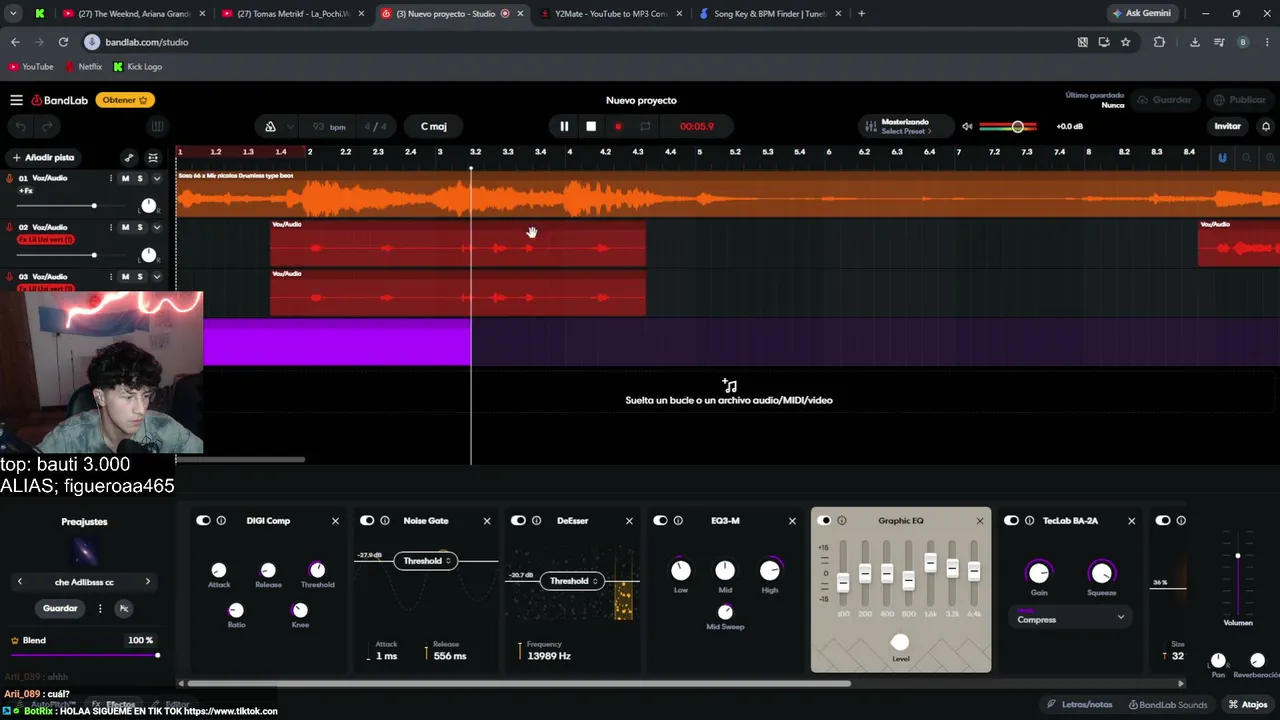The height and width of the screenshot is (720, 1280).
Task: Show info for the DeEsser effect
Action: coord(536,521)
